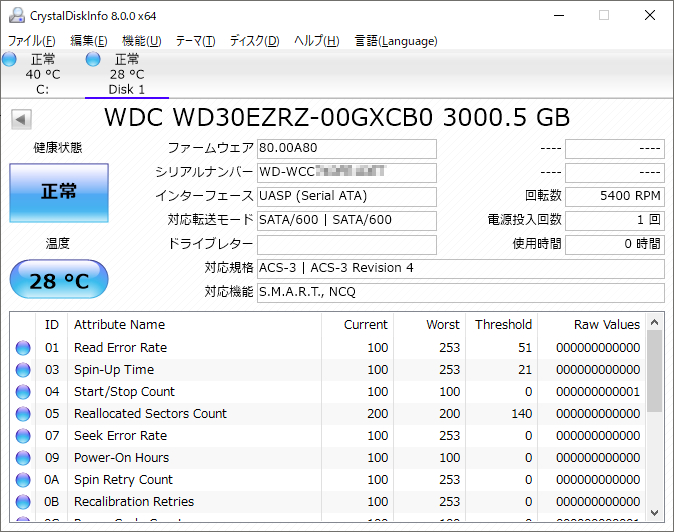This screenshot has width=674, height=532.
Task: Click status orb of Spin-Up Time row
Action: click(23, 370)
